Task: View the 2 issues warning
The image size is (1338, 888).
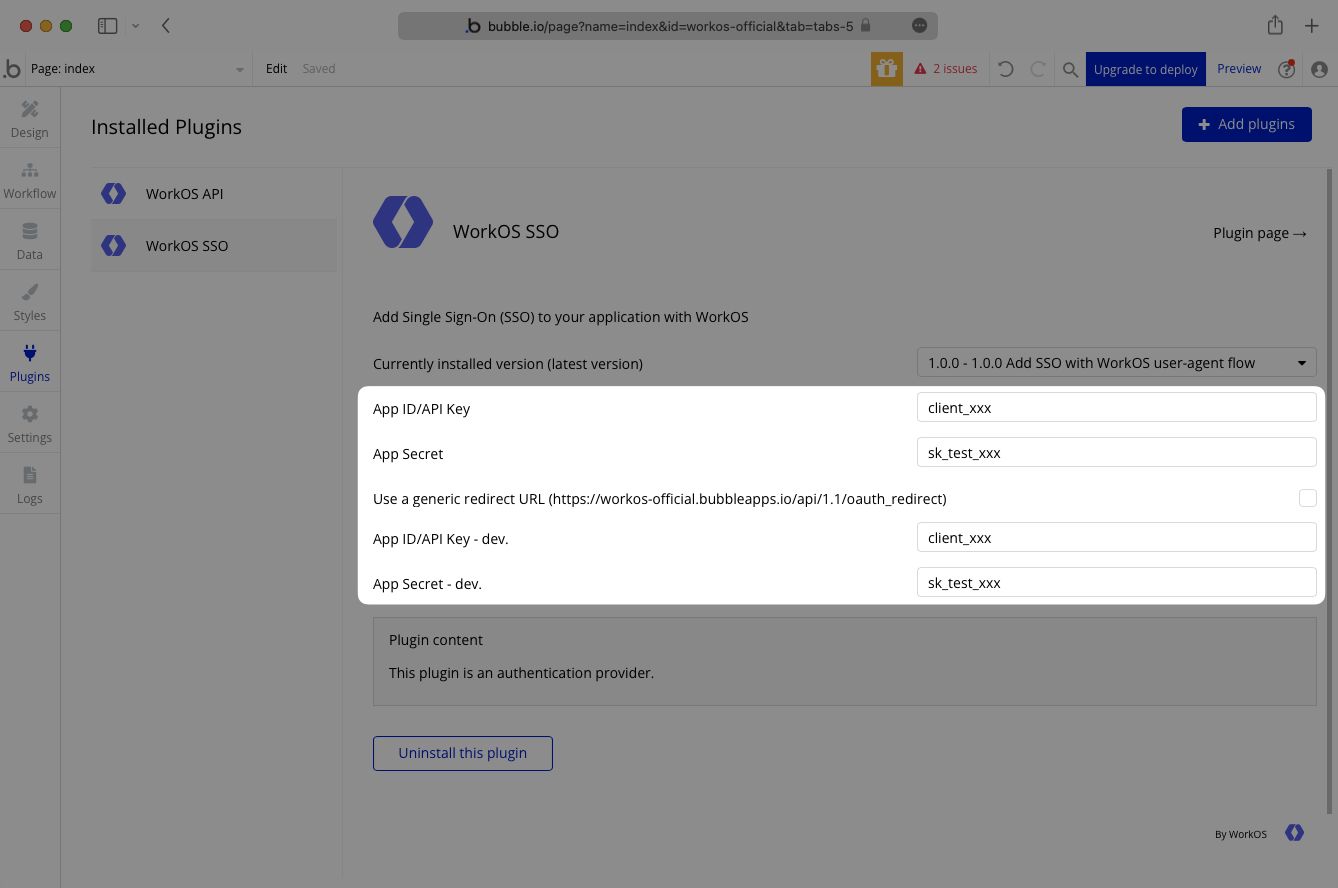Action: 946,69
